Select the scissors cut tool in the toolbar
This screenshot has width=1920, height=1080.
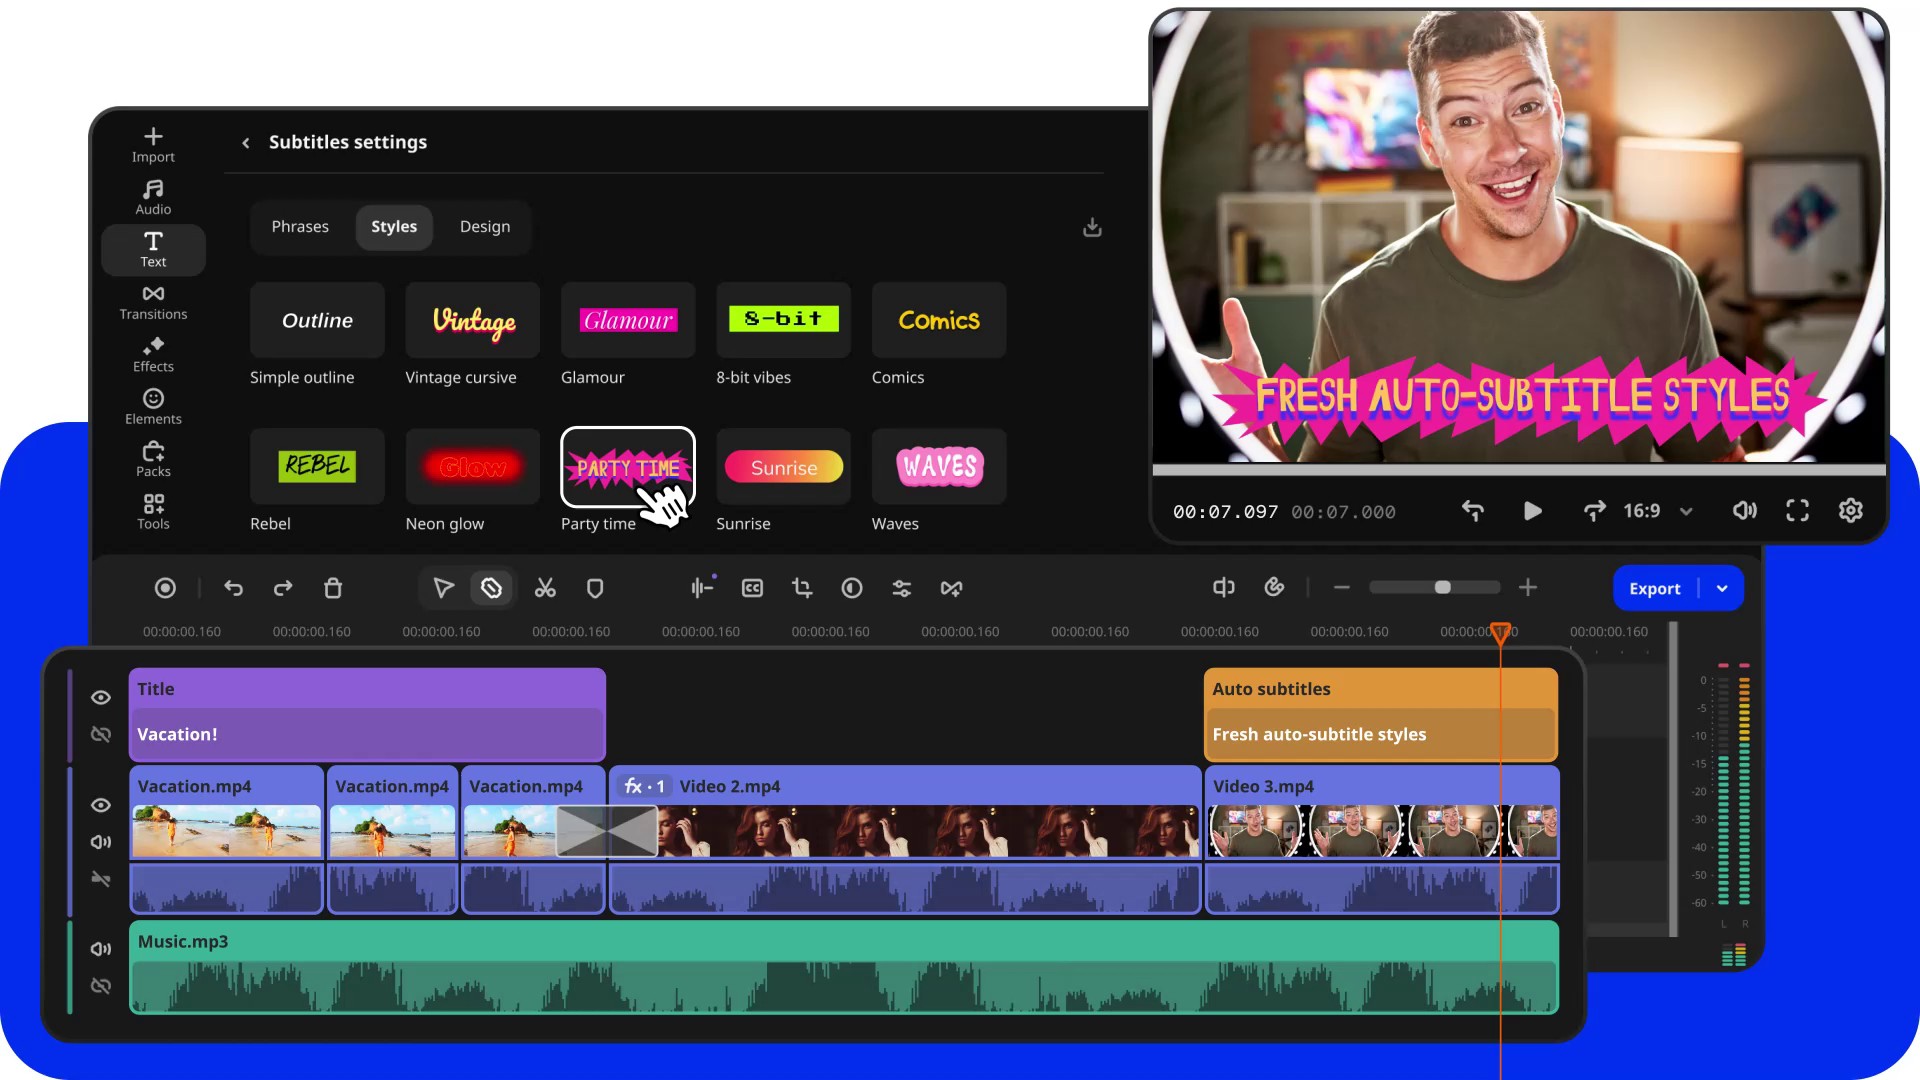(545, 588)
